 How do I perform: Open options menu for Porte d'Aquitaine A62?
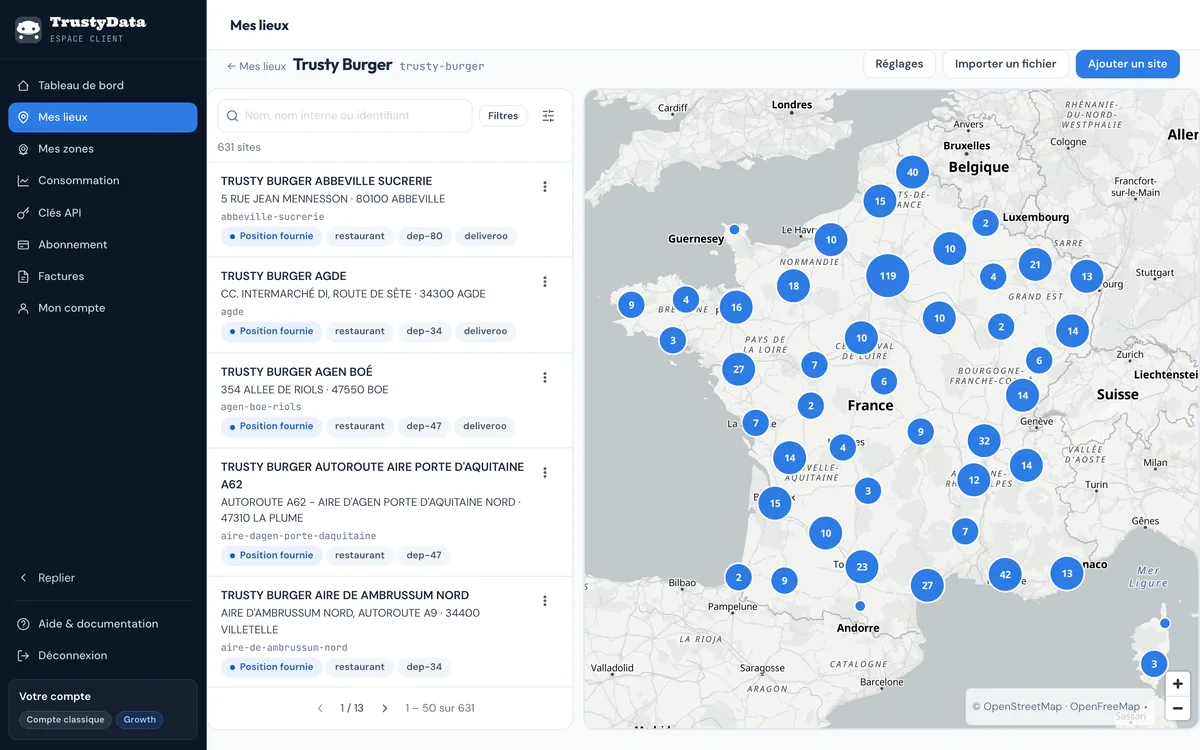click(x=545, y=473)
